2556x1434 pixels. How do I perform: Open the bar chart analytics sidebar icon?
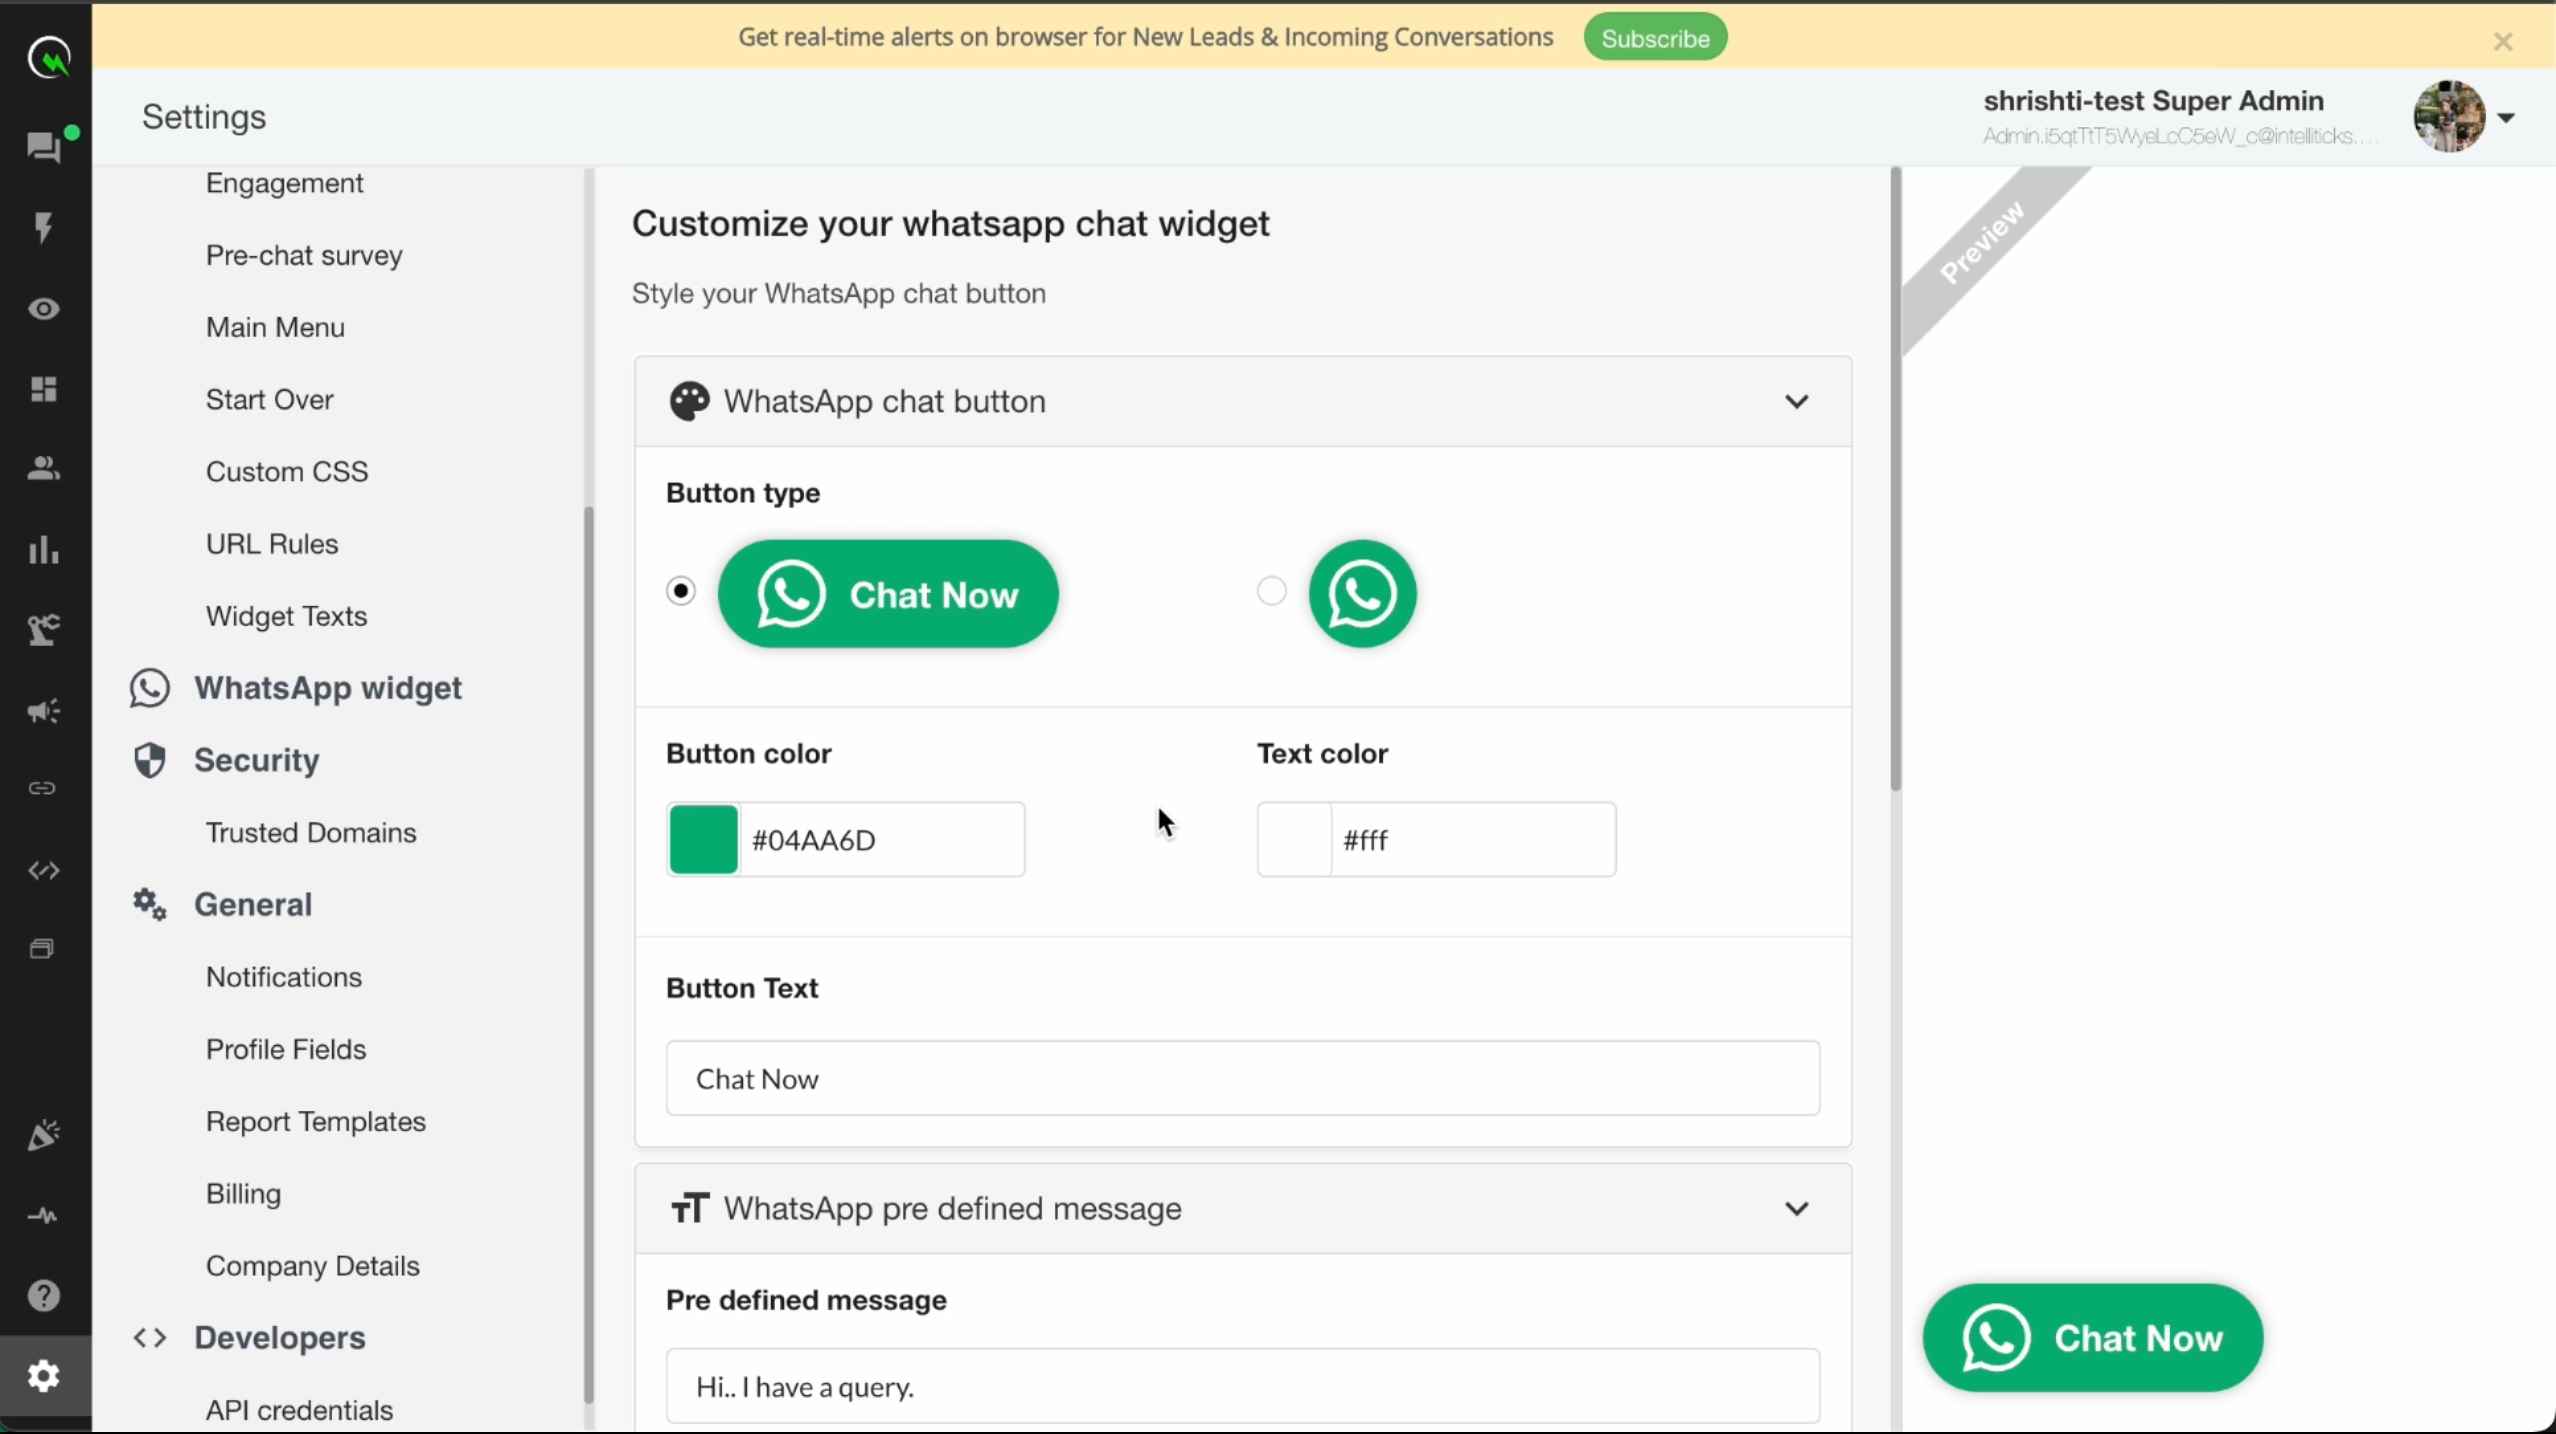pos(43,550)
